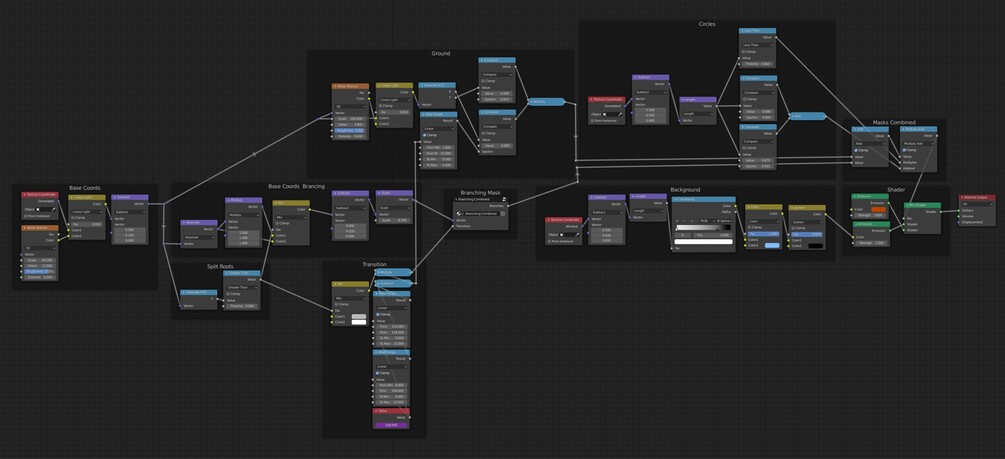Click Roughness slider on Ground Noise Texture

(x=350, y=130)
